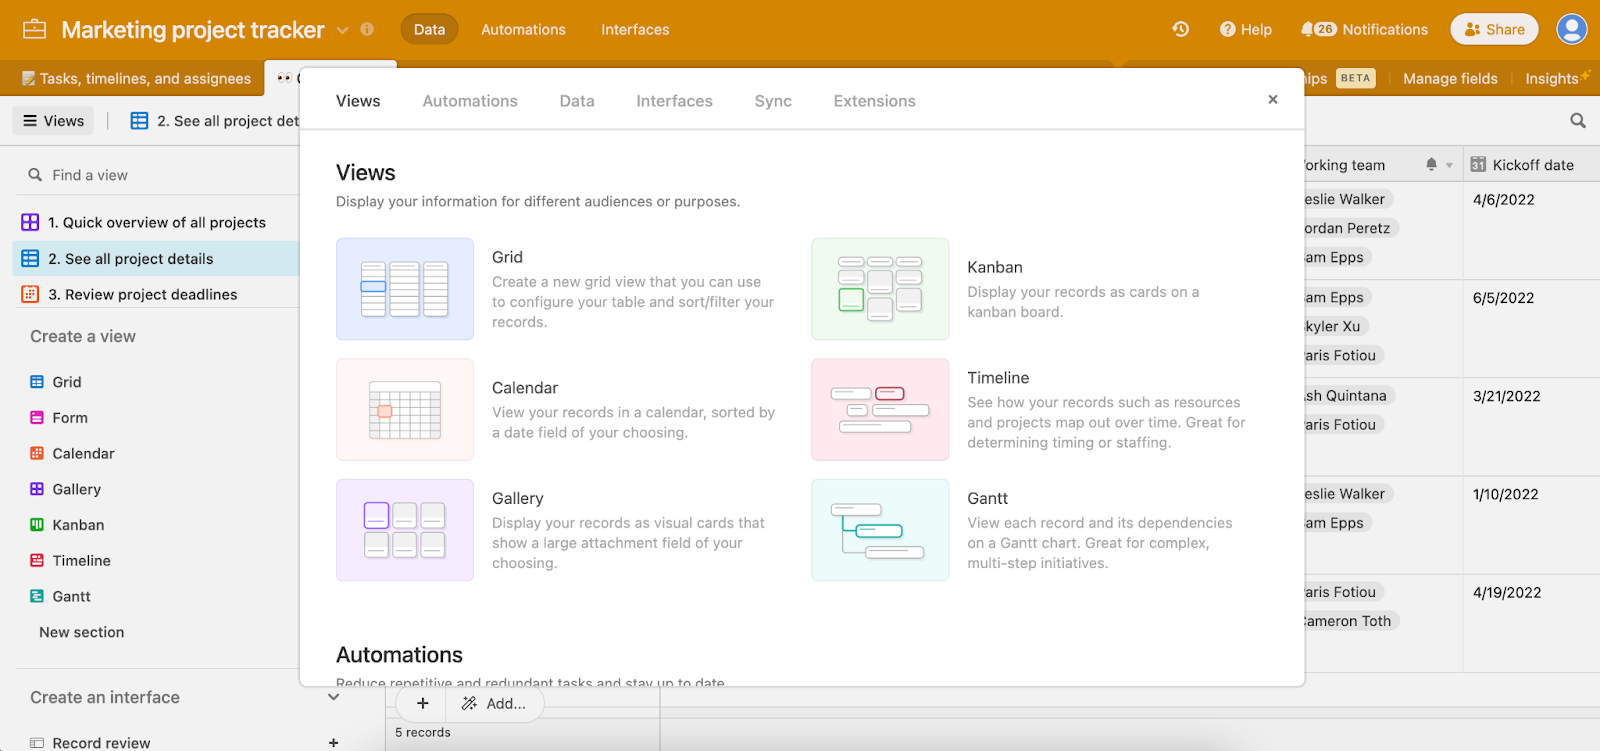
Task: Click the Gallery view thumbnail
Action: pos(405,530)
